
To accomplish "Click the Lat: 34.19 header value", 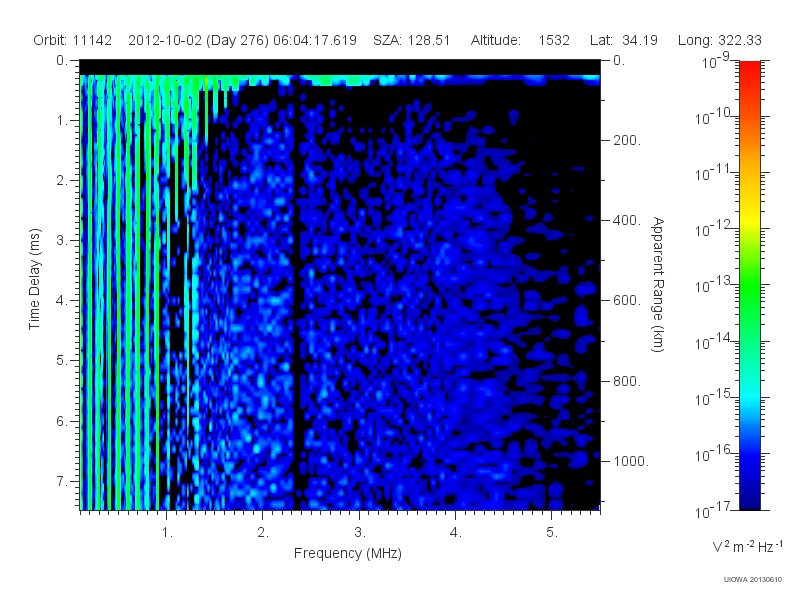I will [x=623, y=40].
